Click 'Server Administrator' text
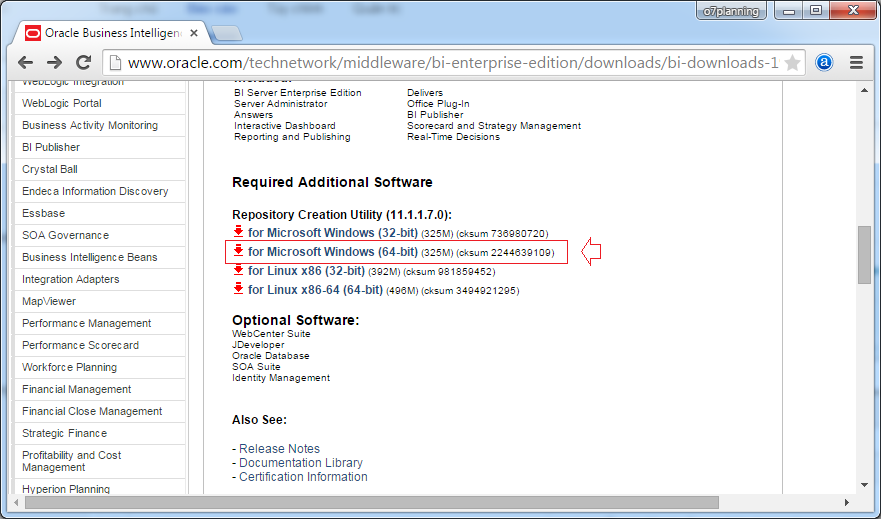Image resolution: width=881 pixels, height=519 pixels. tap(281, 104)
